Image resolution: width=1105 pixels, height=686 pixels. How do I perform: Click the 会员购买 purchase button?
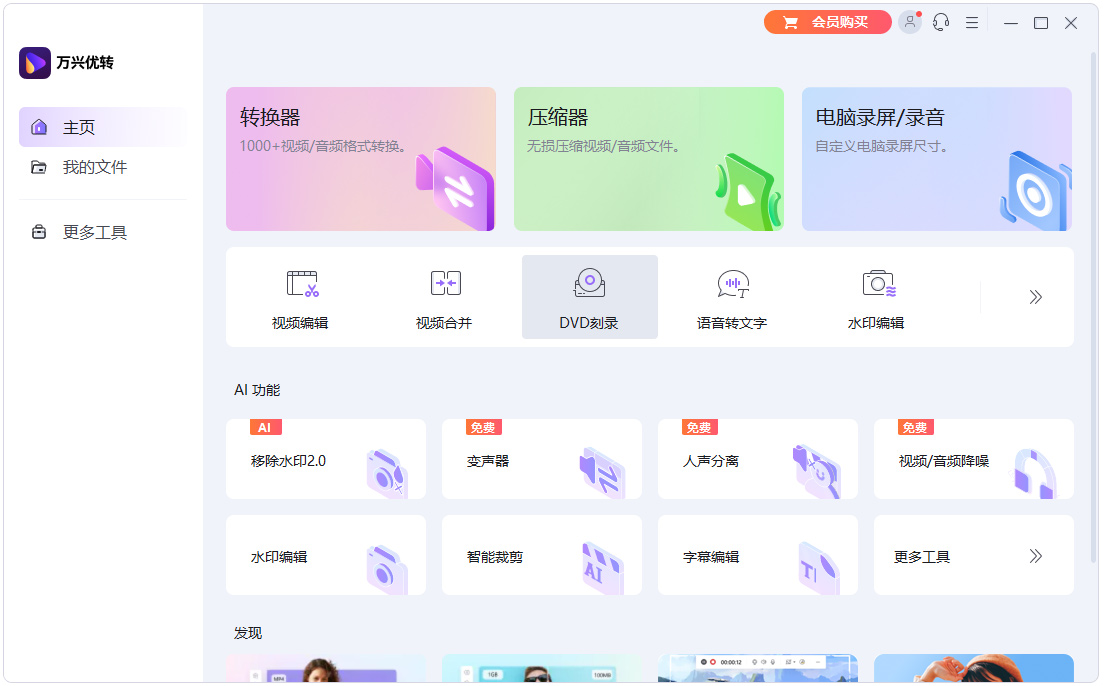827,21
